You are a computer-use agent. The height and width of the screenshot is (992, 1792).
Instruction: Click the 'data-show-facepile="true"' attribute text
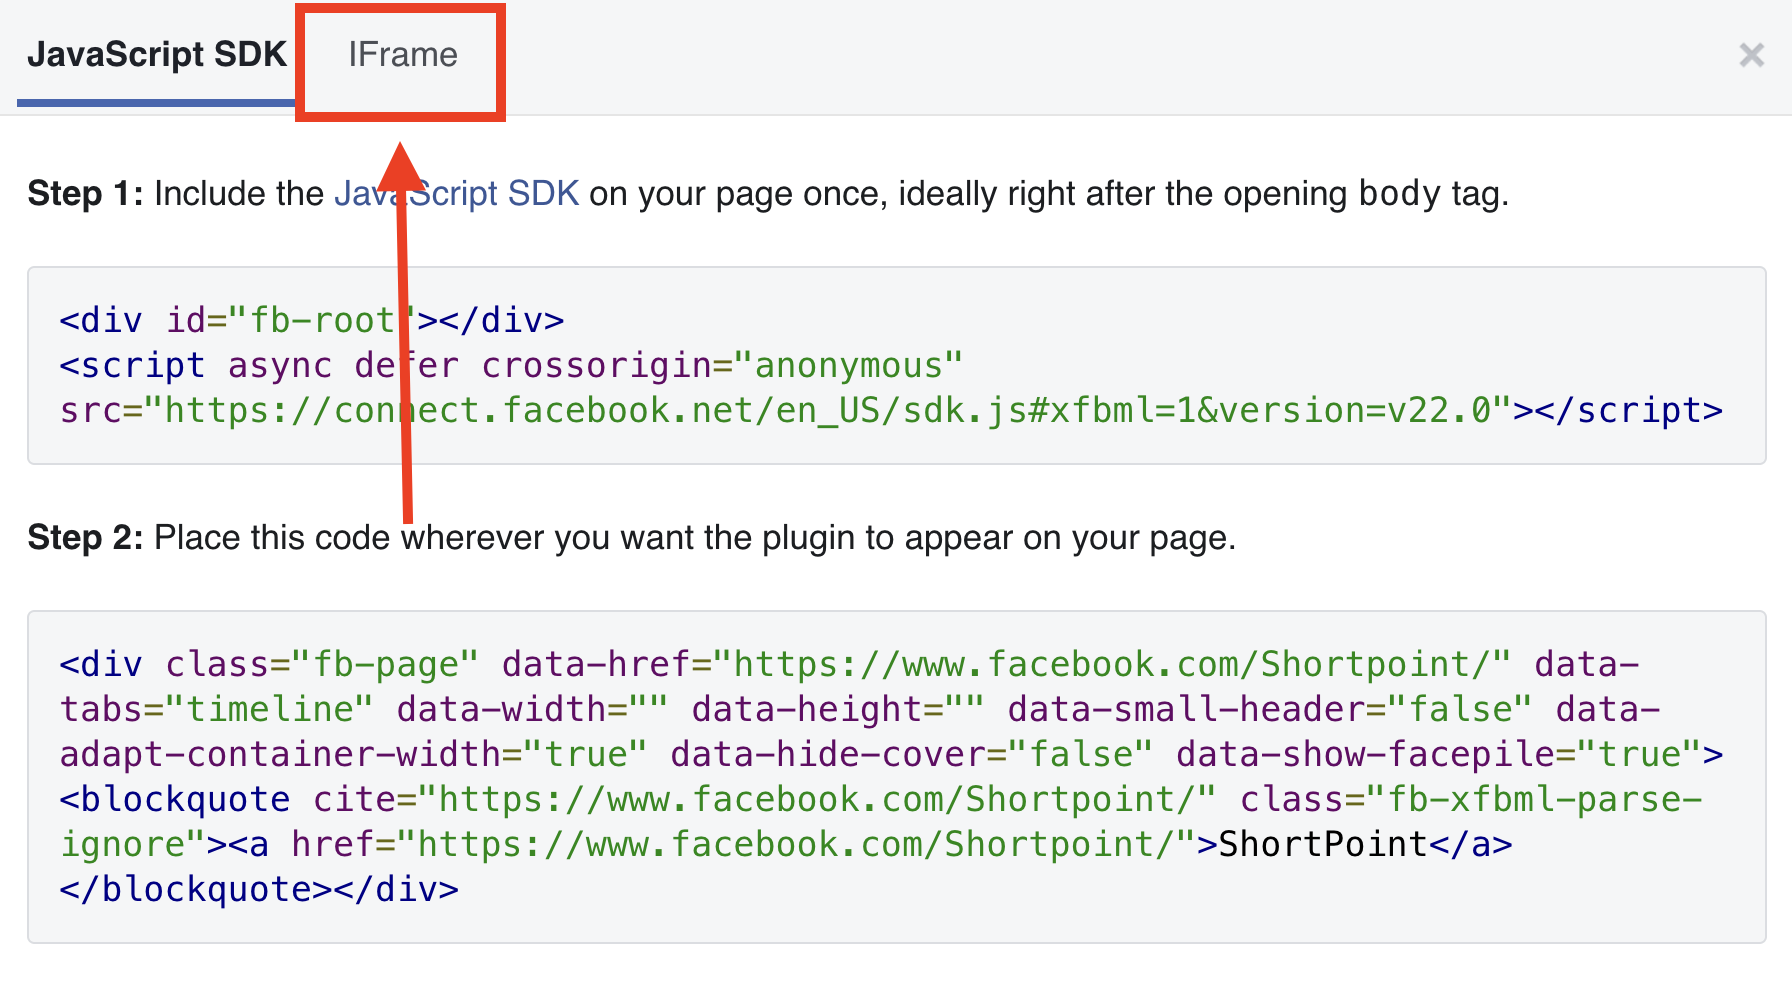point(1439,754)
